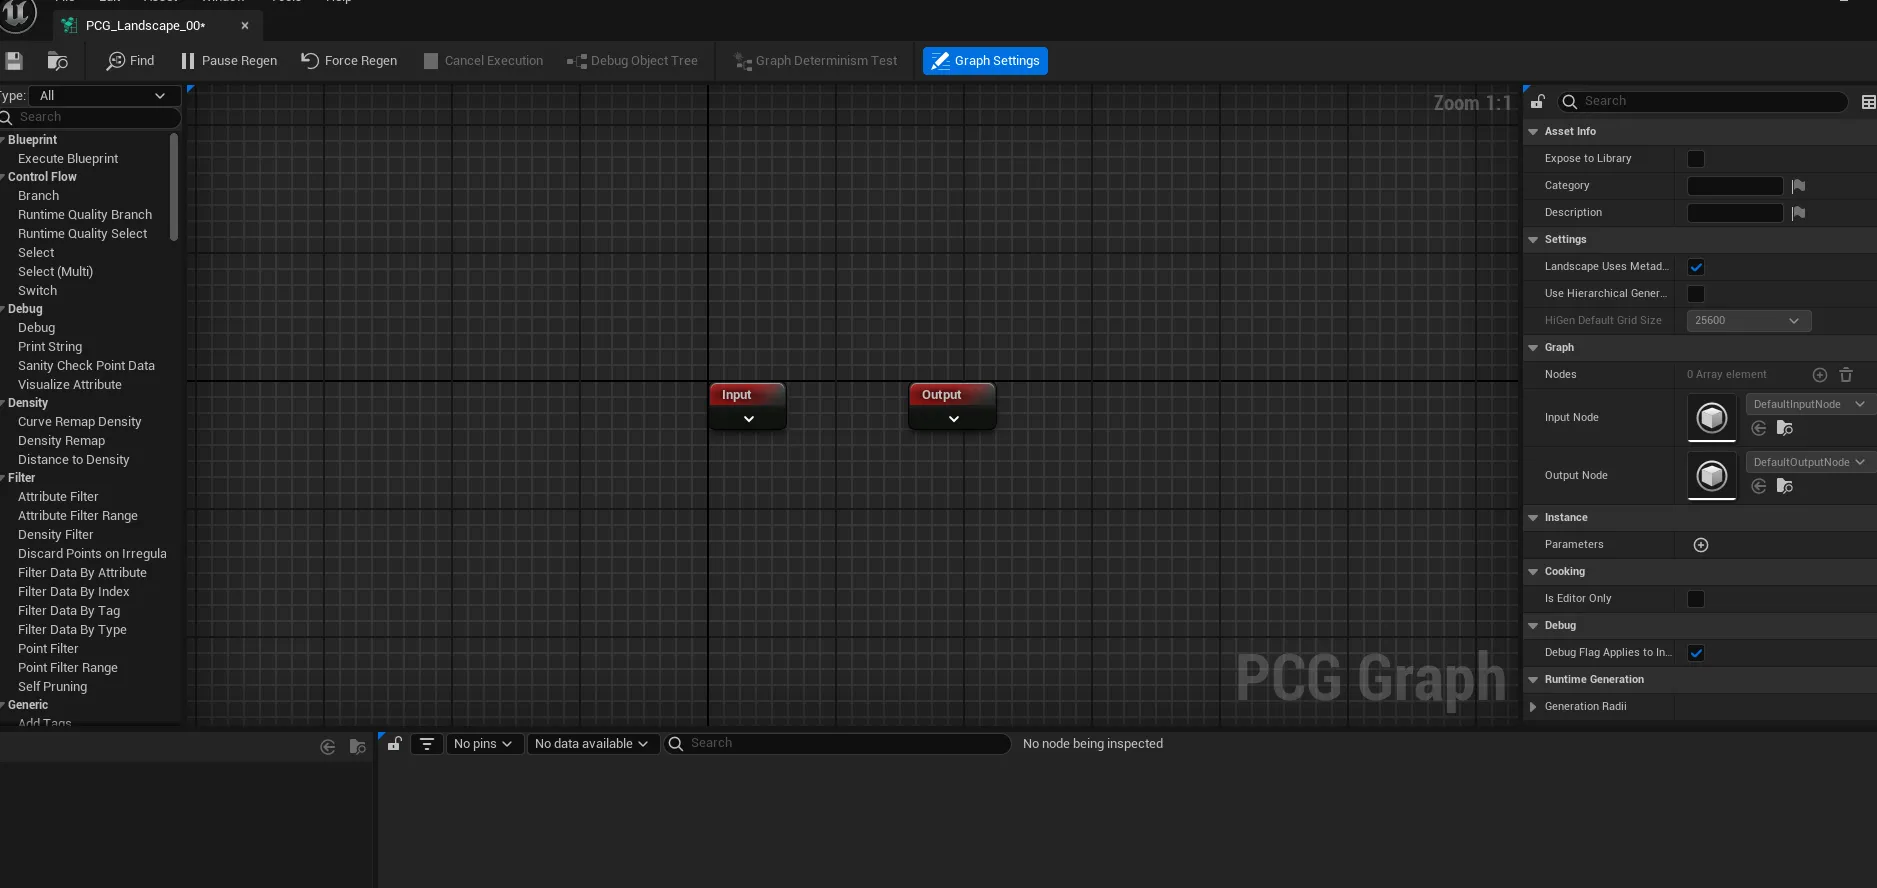Select Execute Blueprint node entry
Viewport: 1877px width, 888px height.
[68, 159]
